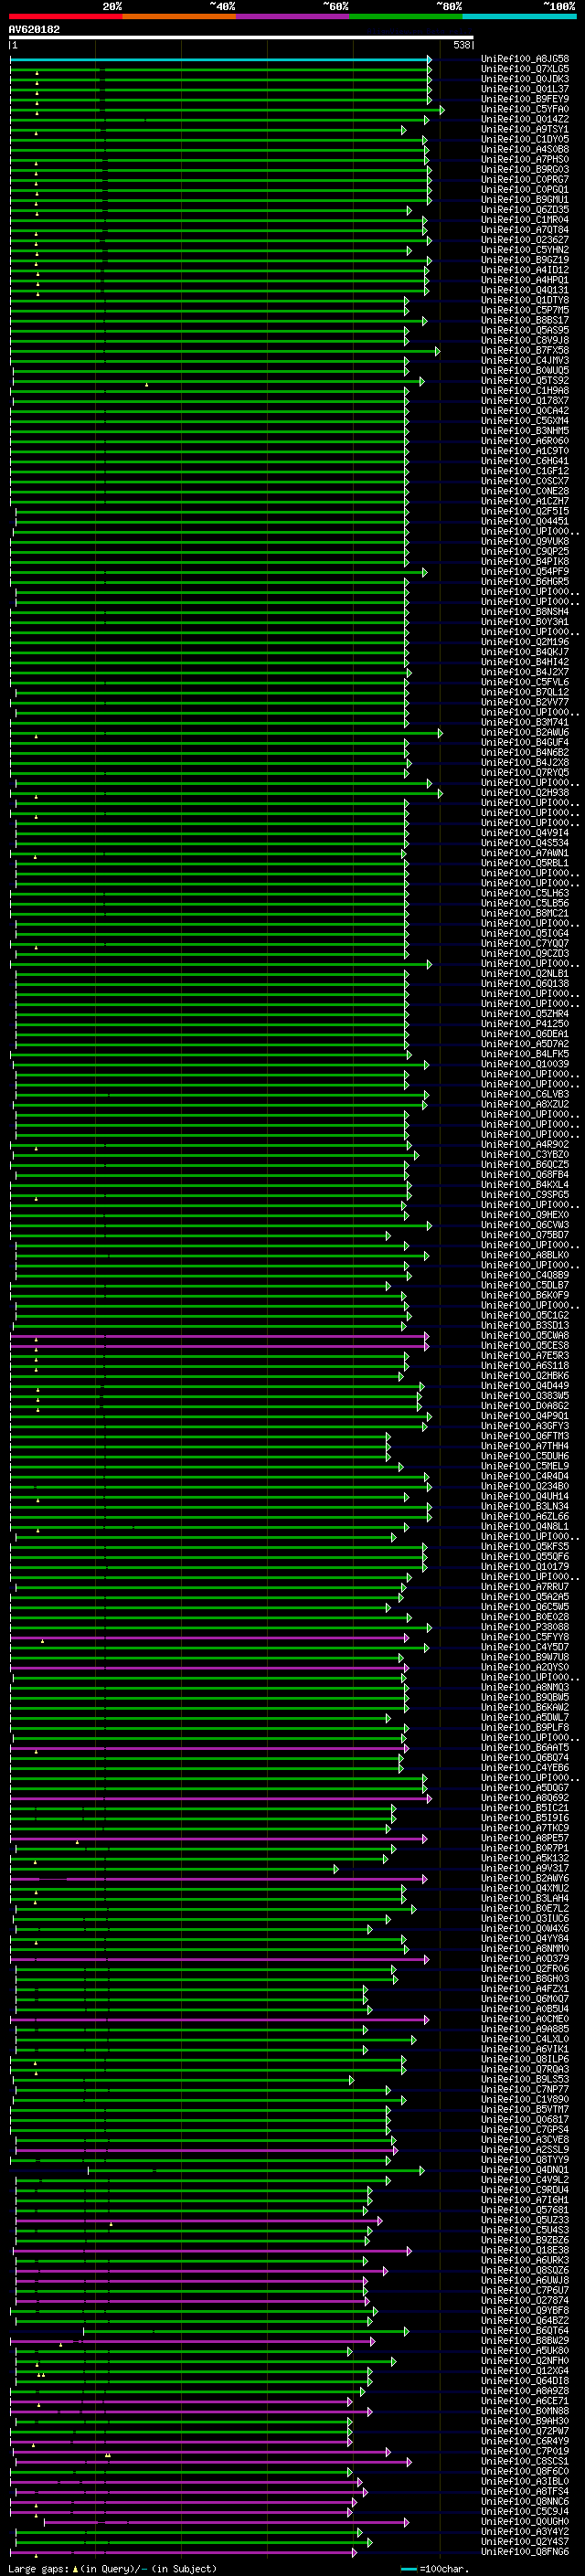Click hit label UniRef100_Q4P9Q1
This screenshot has width=585, height=2576.
pyautogui.click(x=525, y=1416)
